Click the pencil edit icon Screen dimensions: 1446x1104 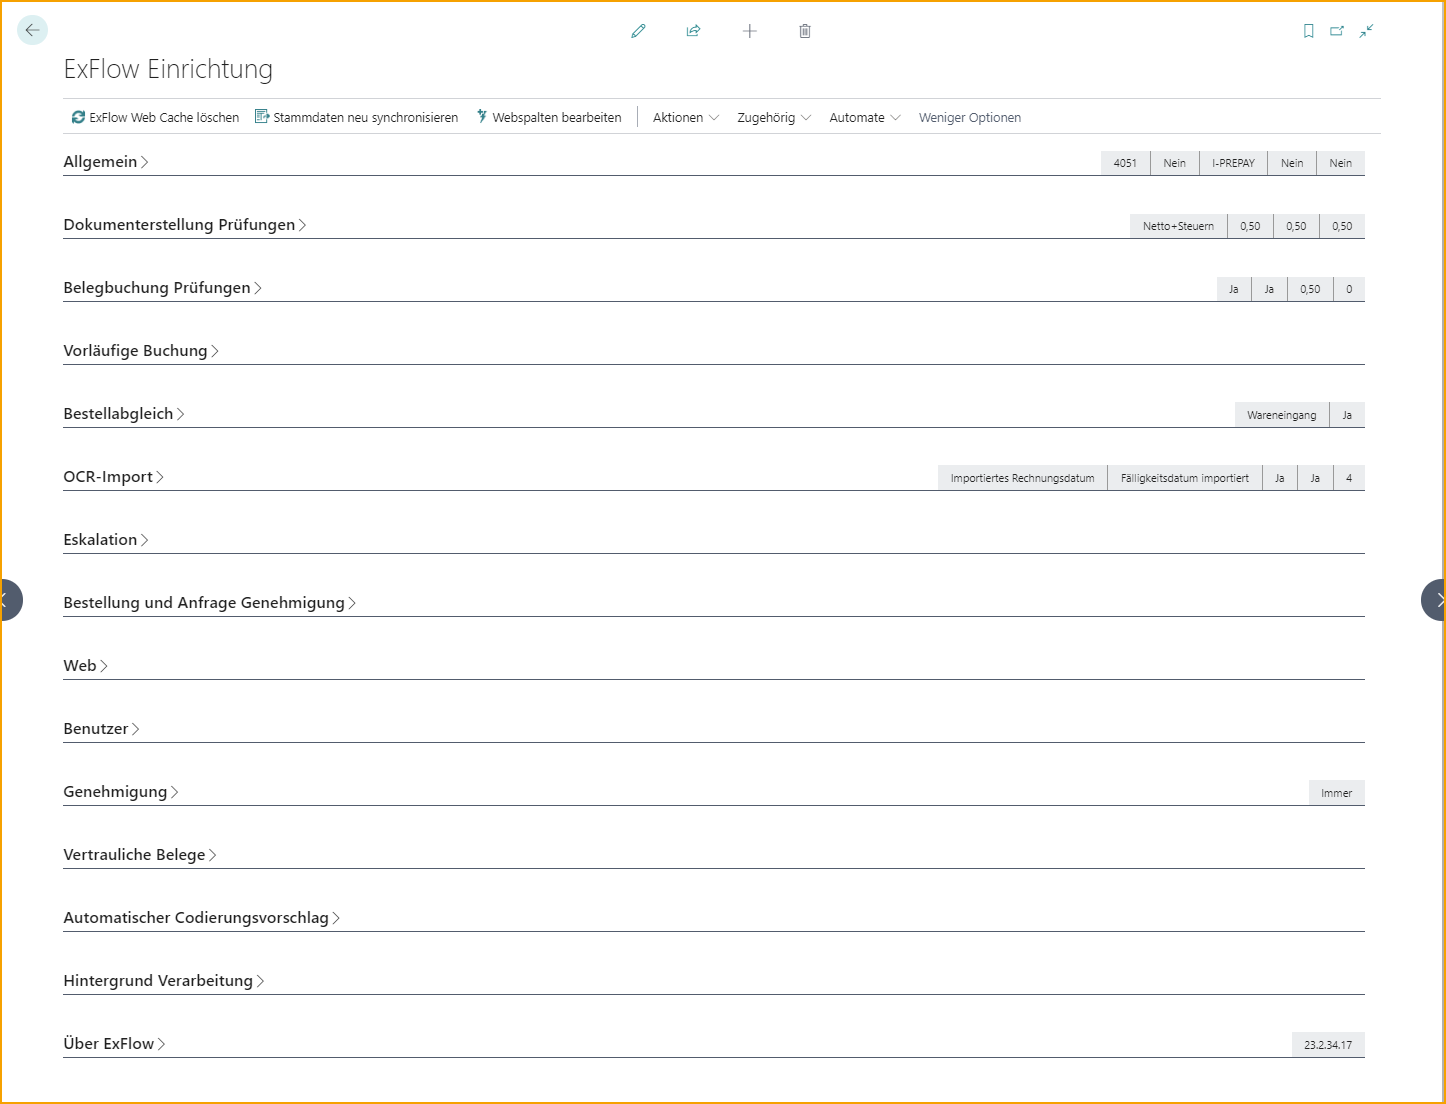click(x=638, y=31)
